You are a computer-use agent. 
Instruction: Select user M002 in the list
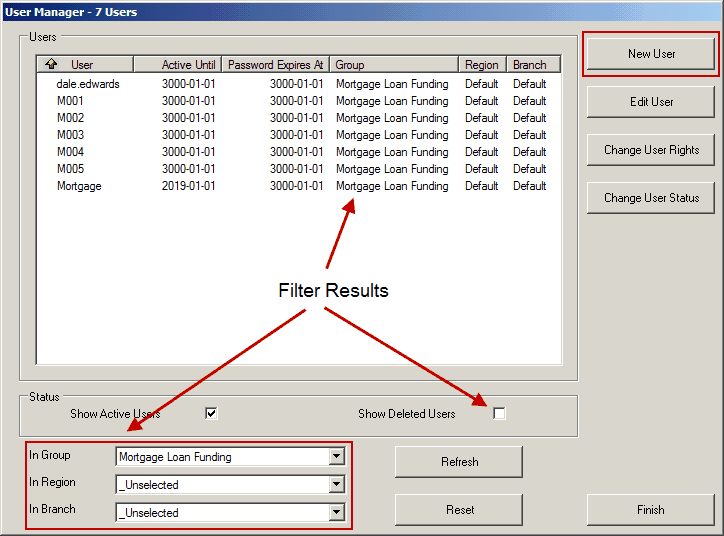click(x=70, y=118)
